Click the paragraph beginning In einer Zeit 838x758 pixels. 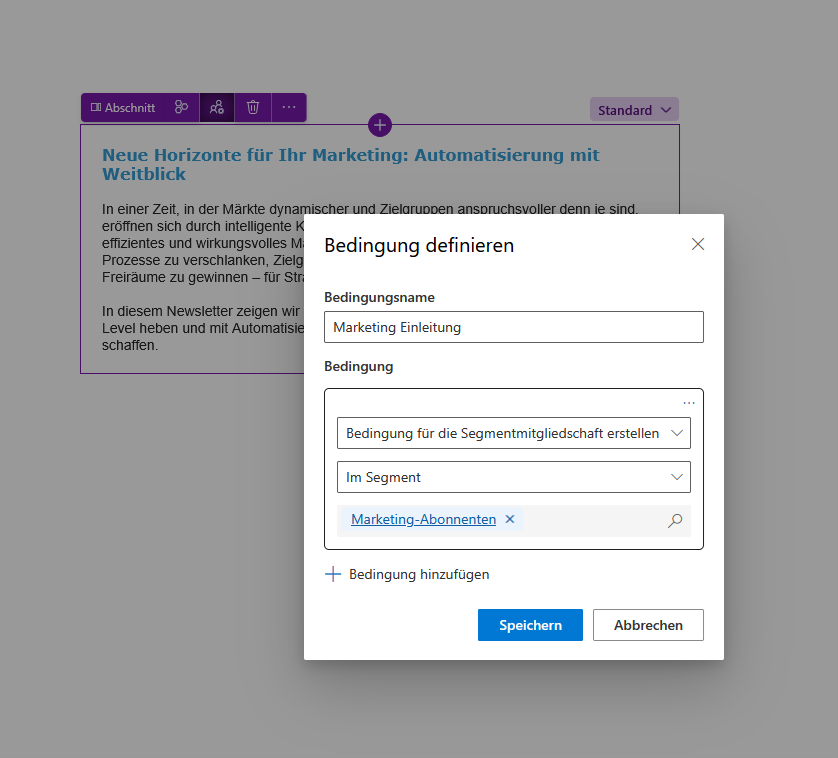[203, 243]
